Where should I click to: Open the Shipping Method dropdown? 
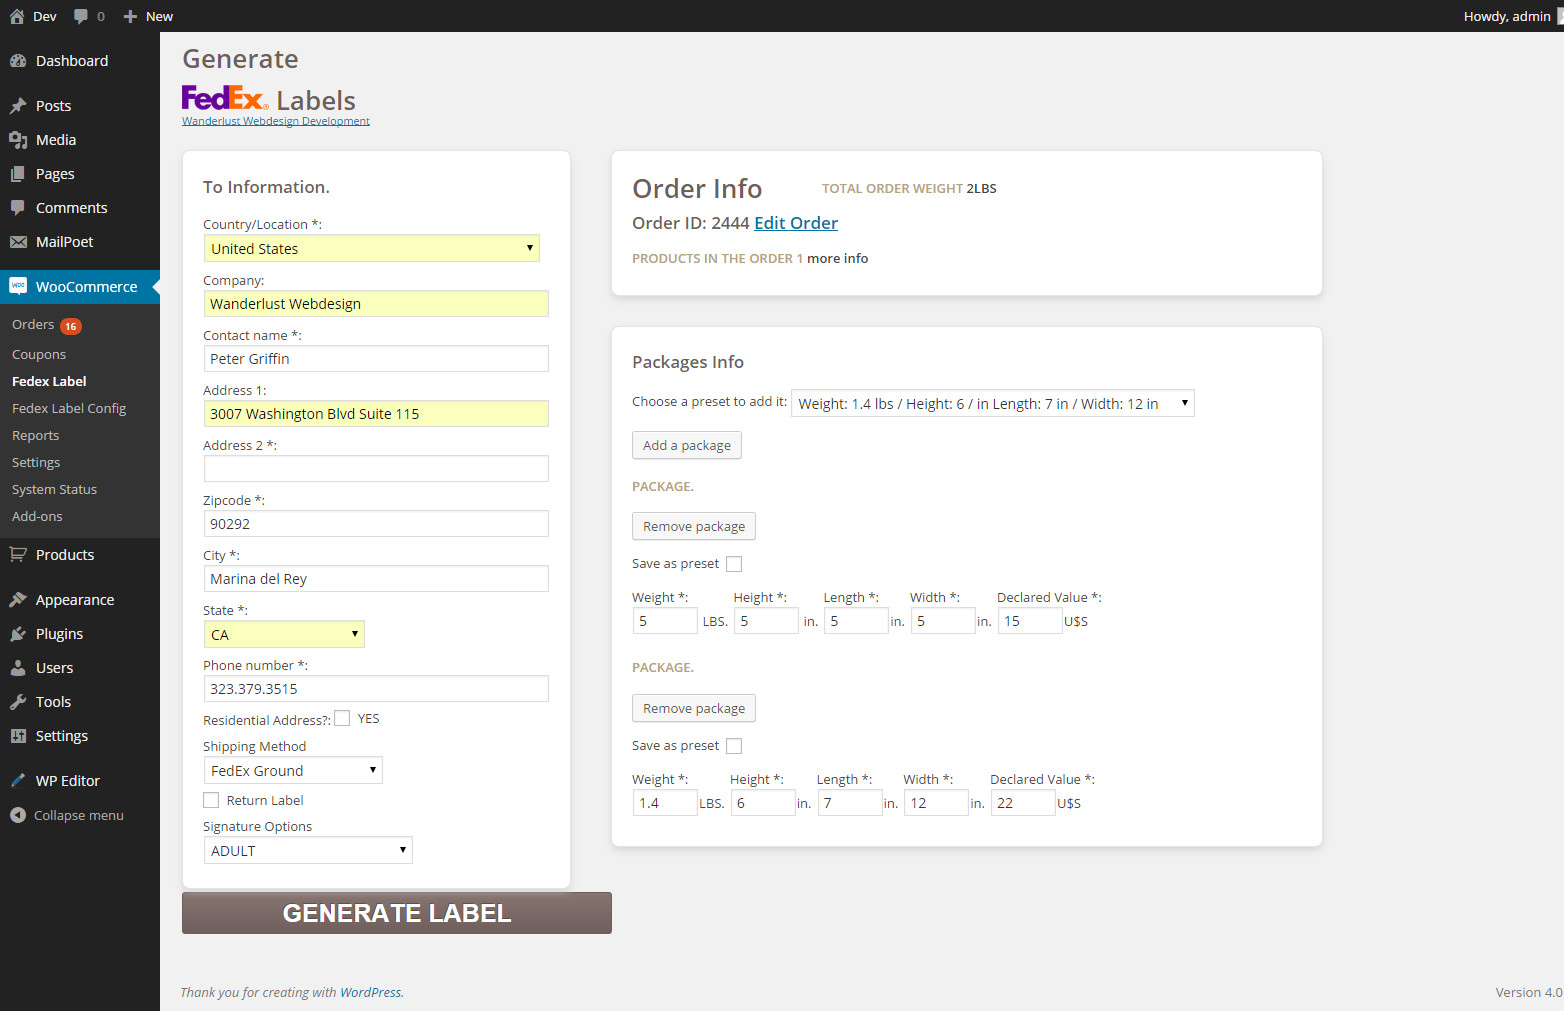(x=293, y=770)
